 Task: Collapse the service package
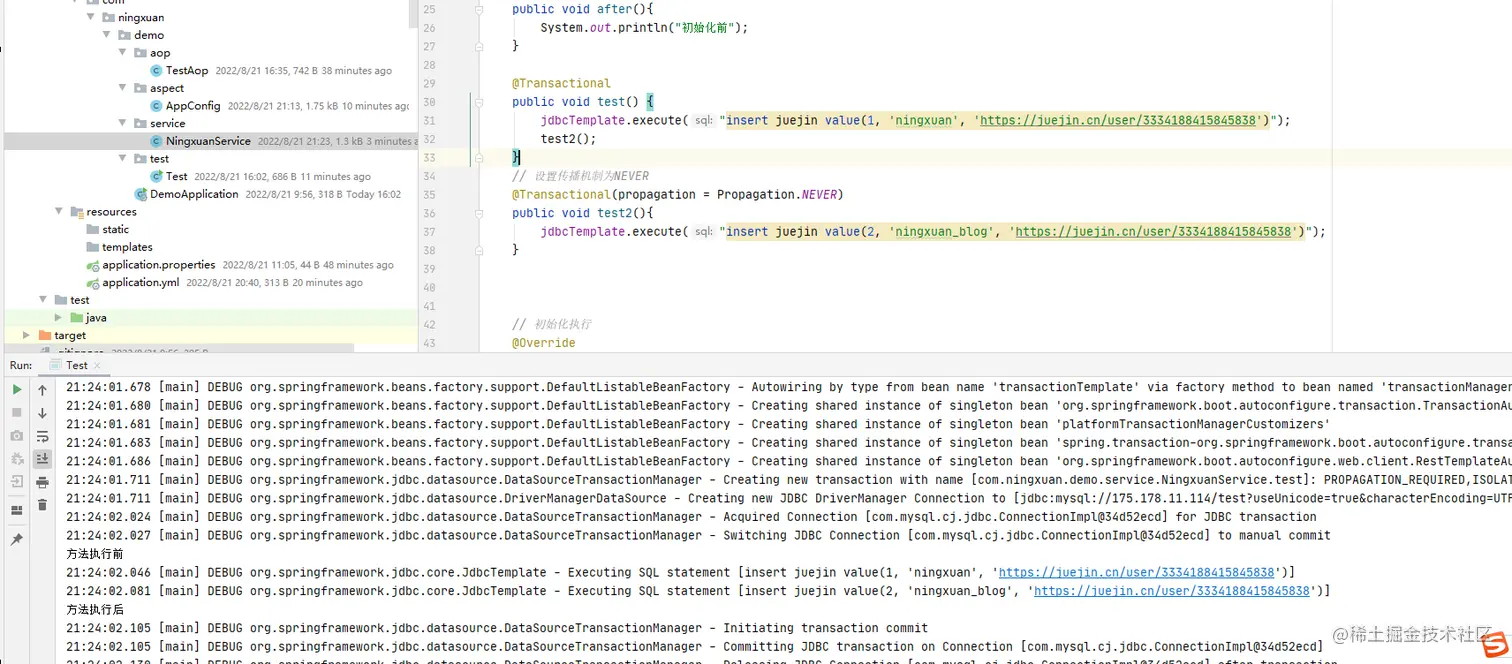(123, 124)
